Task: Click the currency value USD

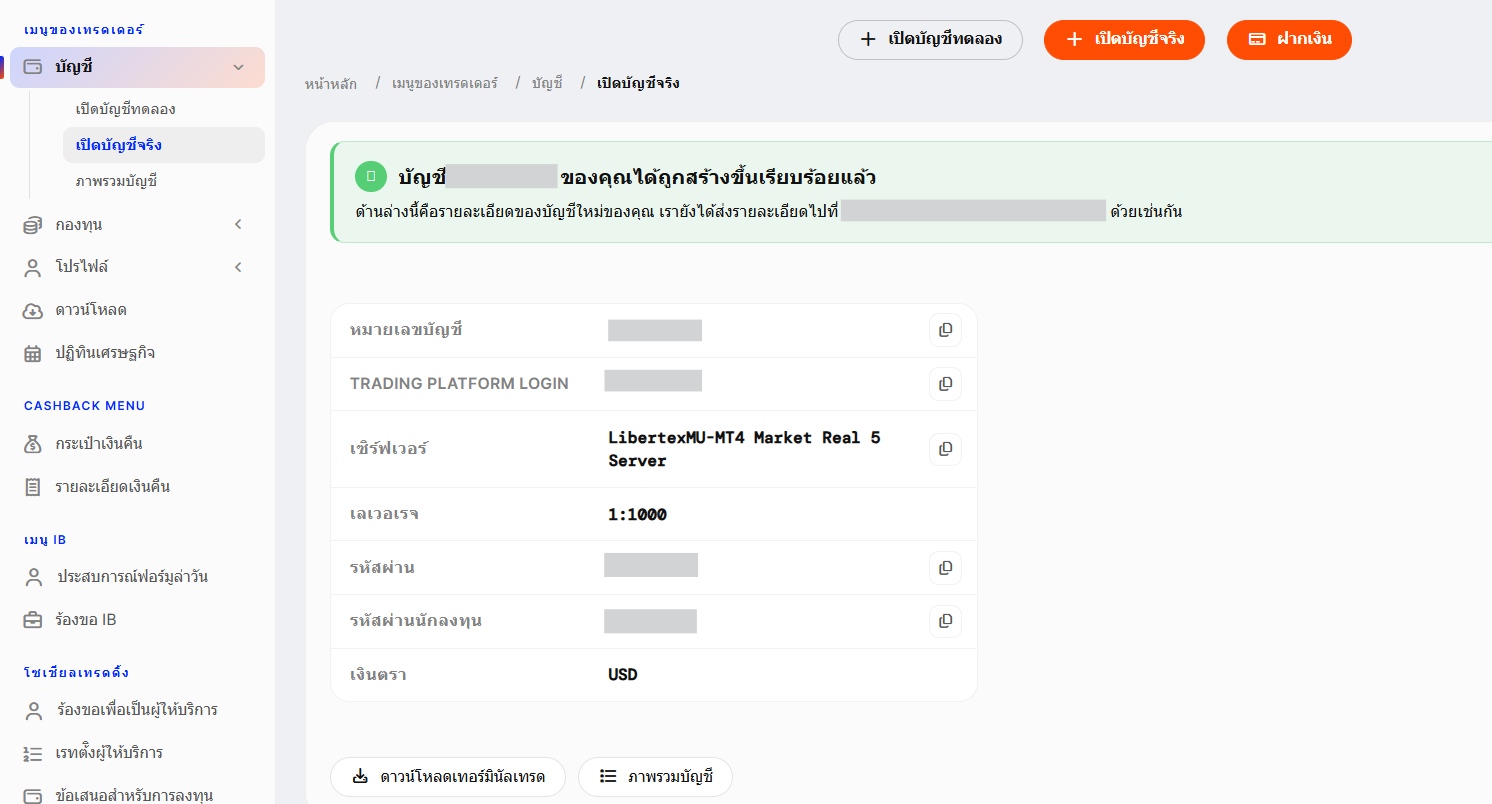Action: (622, 675)
